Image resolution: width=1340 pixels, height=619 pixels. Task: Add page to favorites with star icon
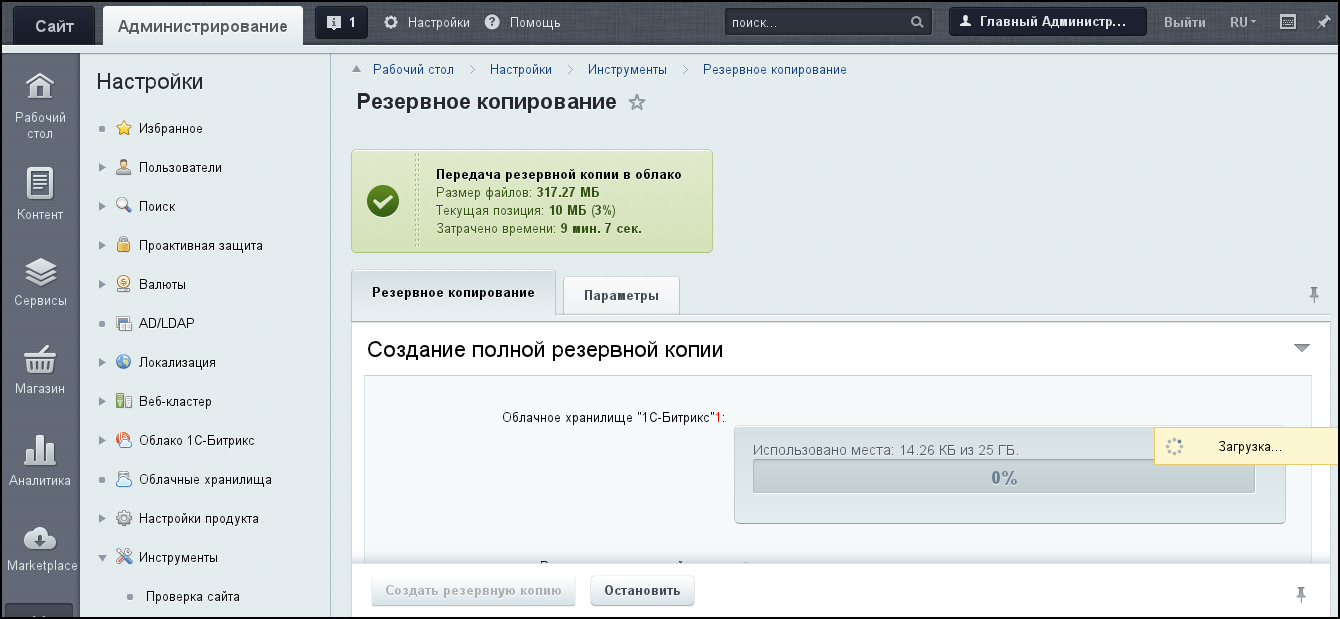pyautogui.click(x=637, y=103)
